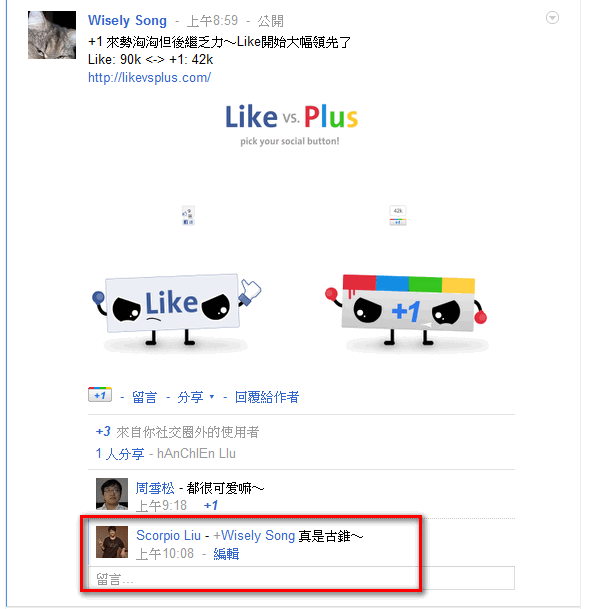594x609 pixels.
Task: Click 回覆給作者 reply to author
Action: pyautogui.click(x=267, y=397)
